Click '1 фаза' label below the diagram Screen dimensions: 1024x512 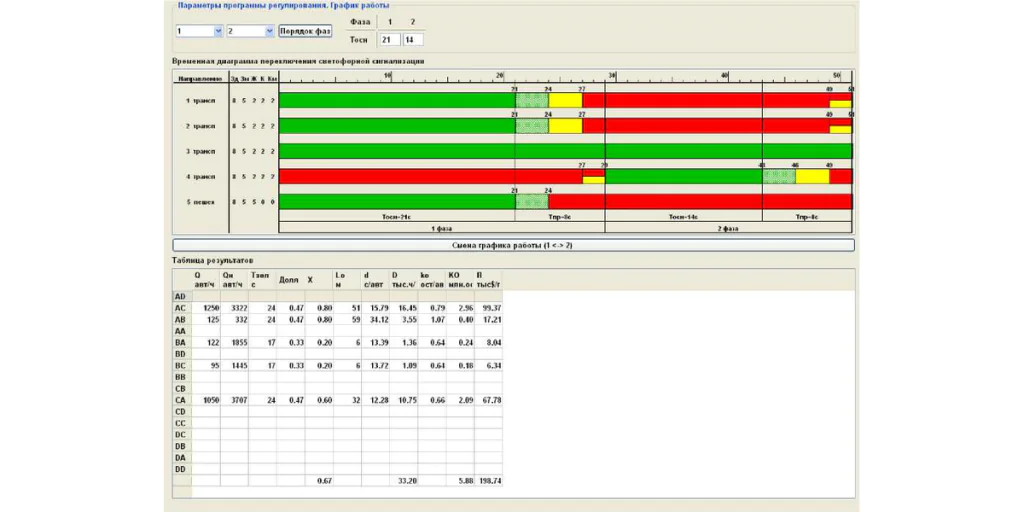[441, 228]
